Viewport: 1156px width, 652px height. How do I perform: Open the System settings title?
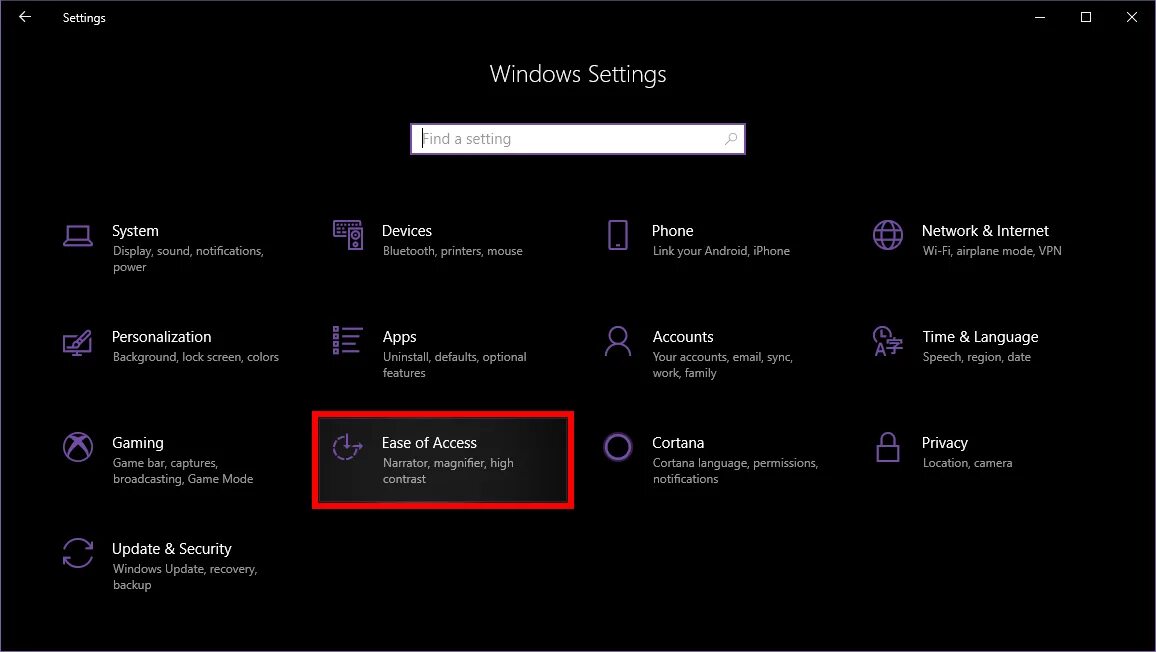click(135, 231)
